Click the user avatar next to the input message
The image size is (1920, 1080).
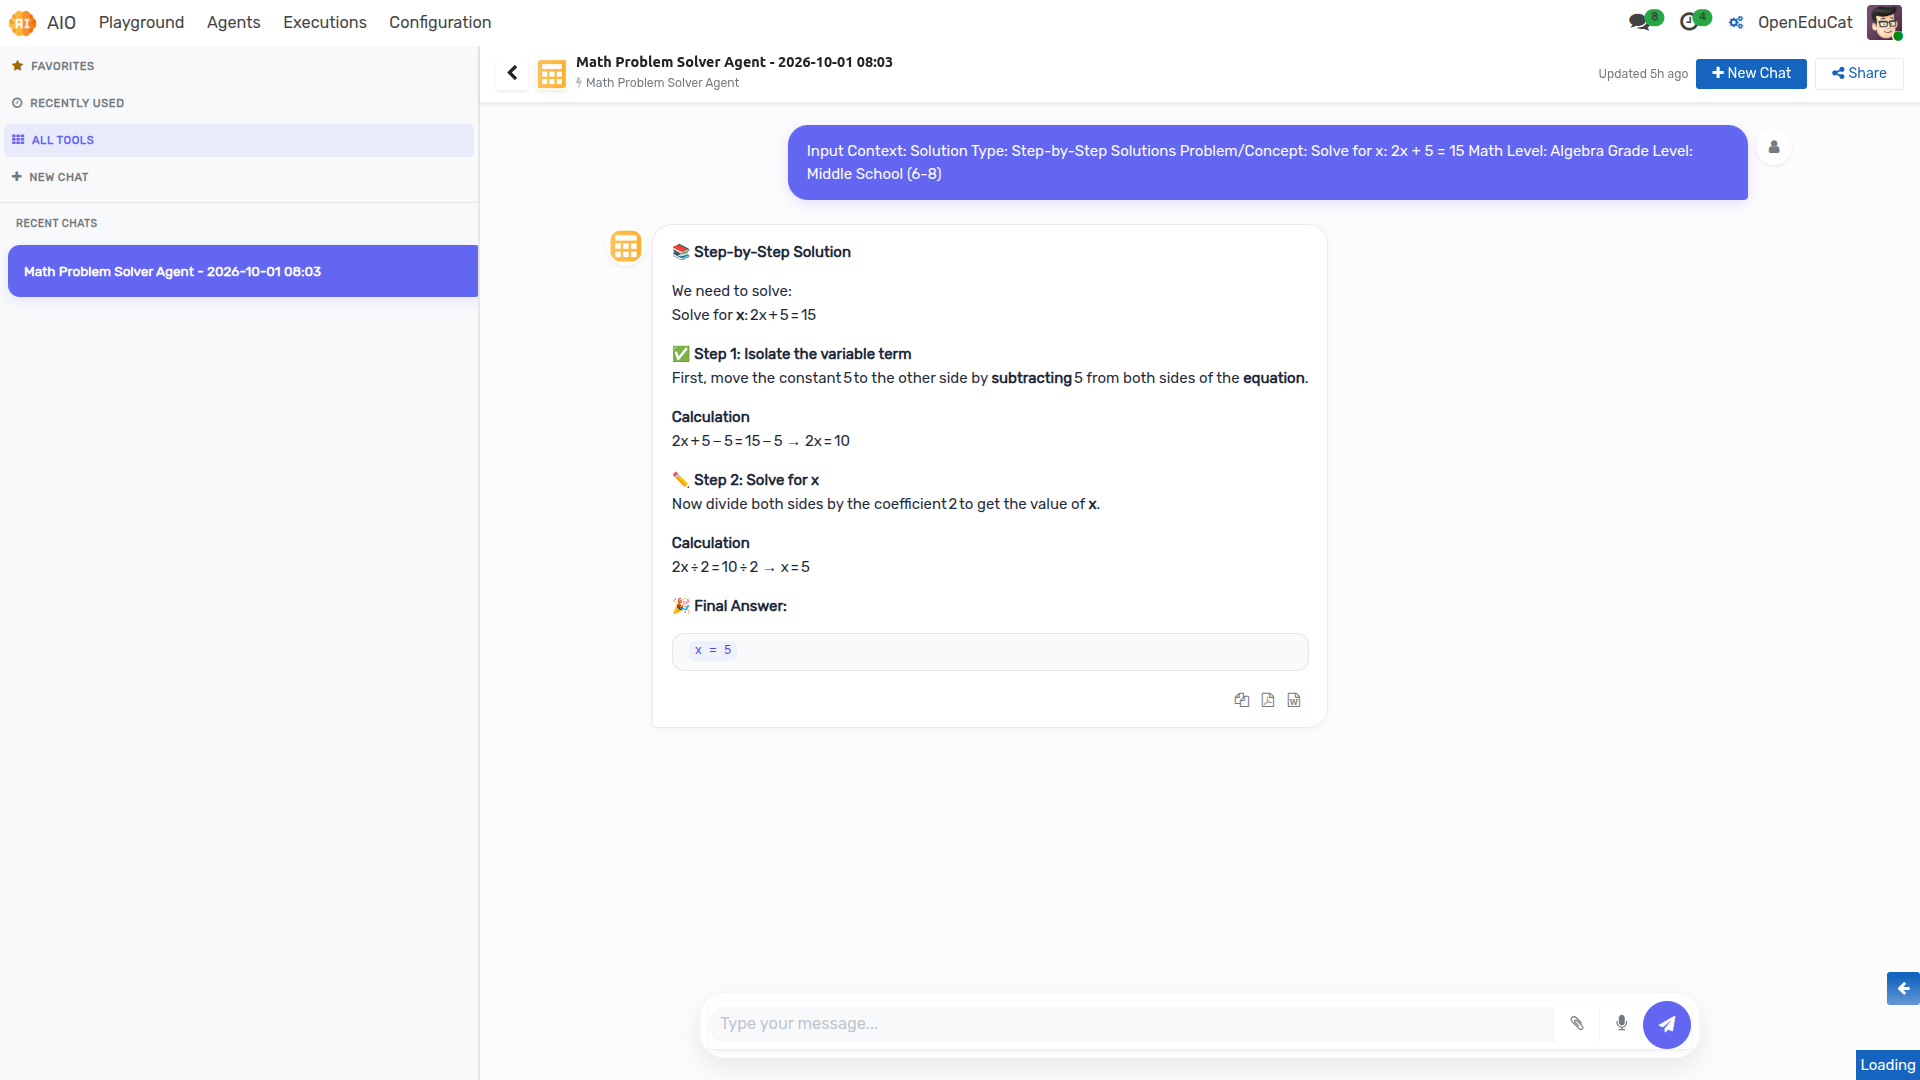1774,148
